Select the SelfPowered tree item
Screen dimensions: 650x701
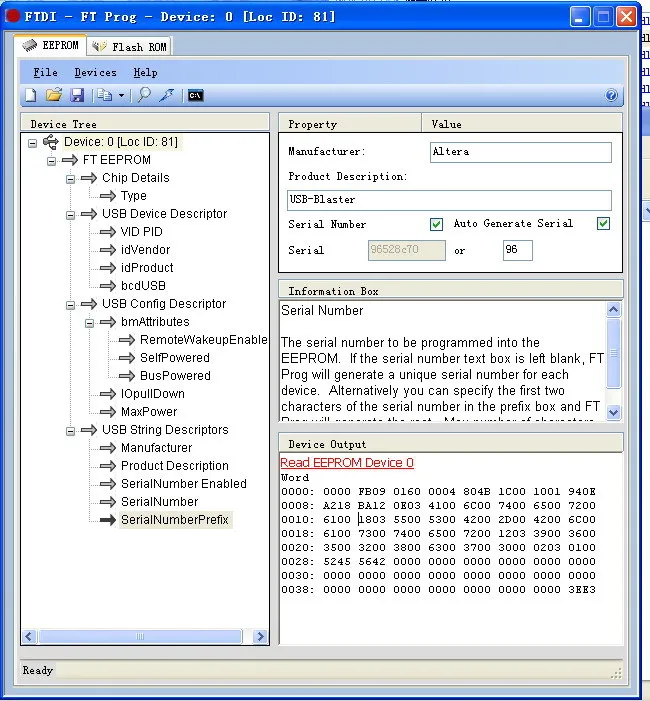[174, 358]
